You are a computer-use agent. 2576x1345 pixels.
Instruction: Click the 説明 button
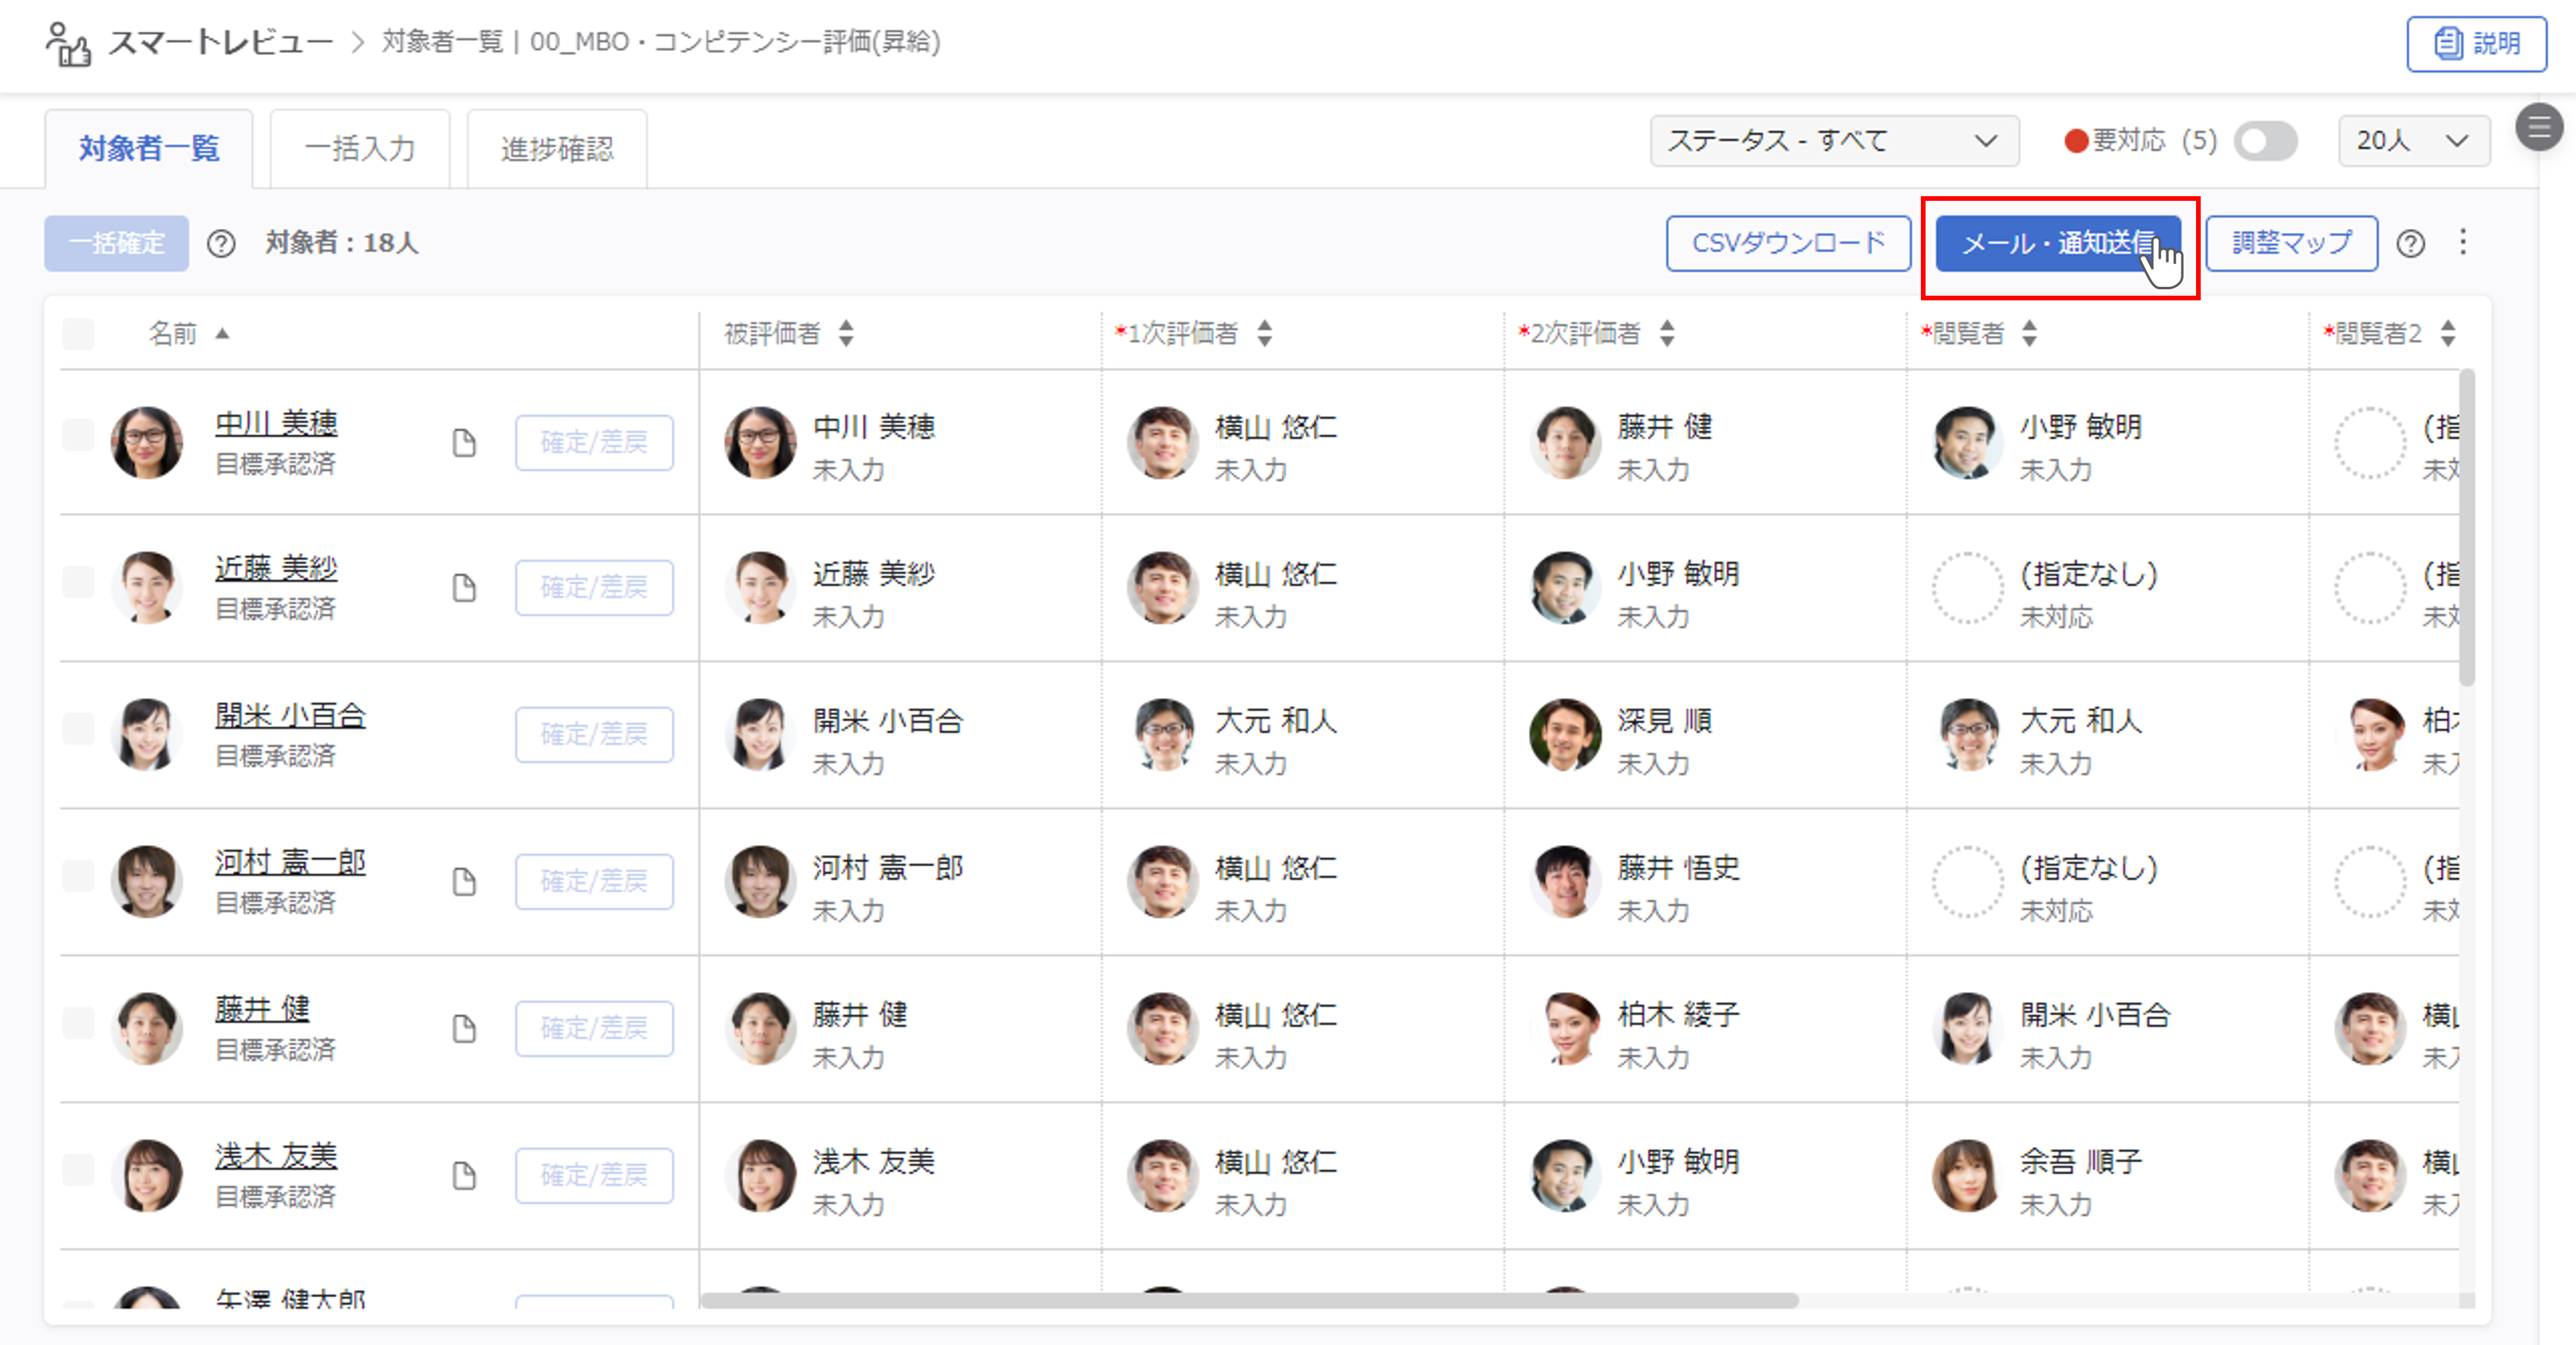(x=2476, y=44)
